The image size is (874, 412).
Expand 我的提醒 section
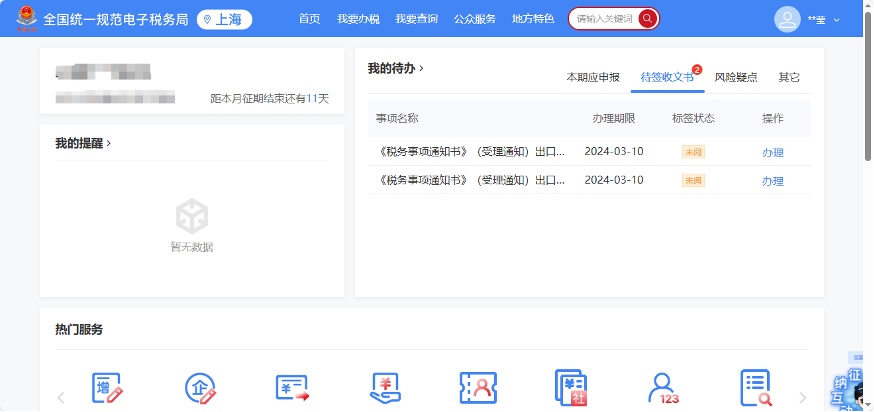tap(83, 144)
